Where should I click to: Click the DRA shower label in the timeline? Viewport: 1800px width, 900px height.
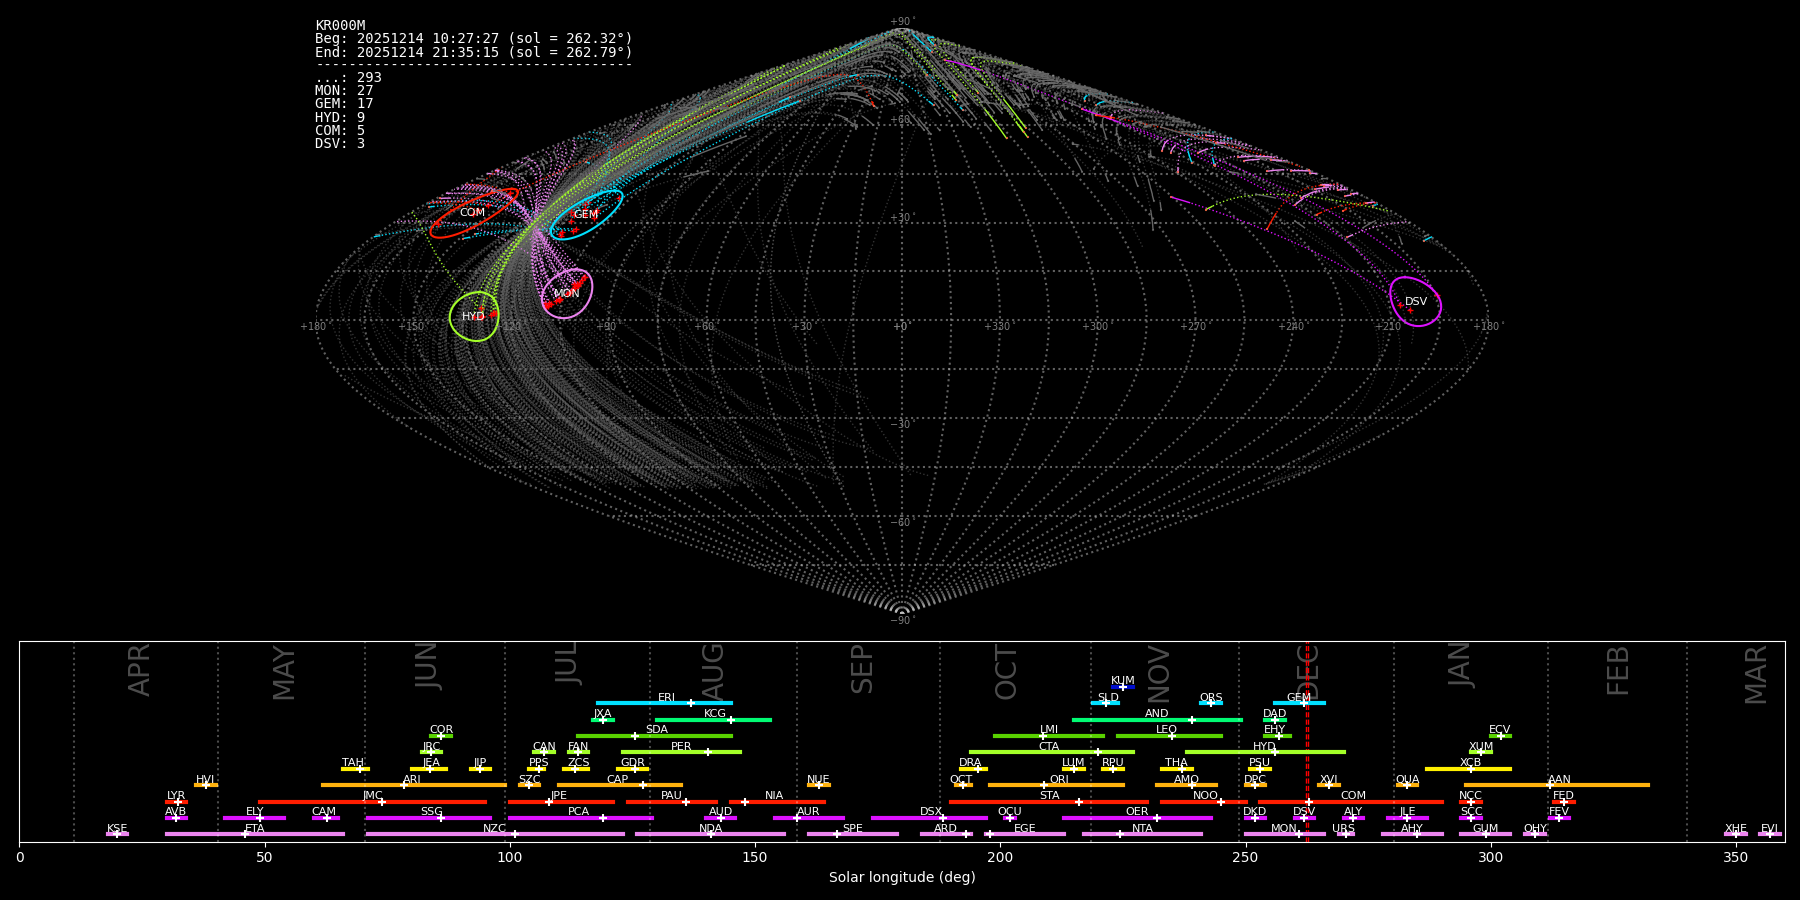pos(970,763)
